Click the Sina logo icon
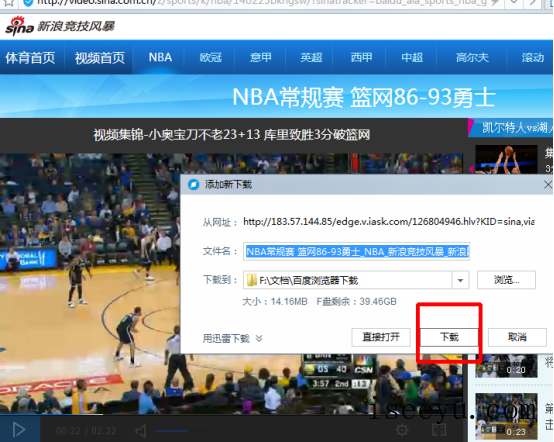 click(19, 26)
